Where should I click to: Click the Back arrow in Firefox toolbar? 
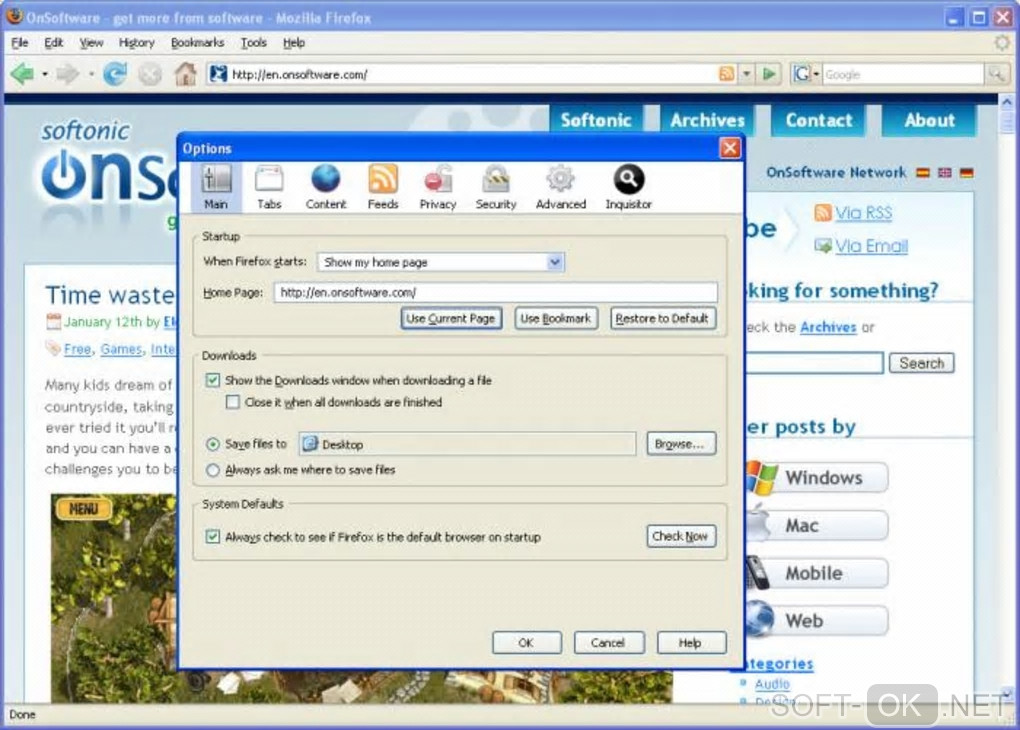point(23,74)
